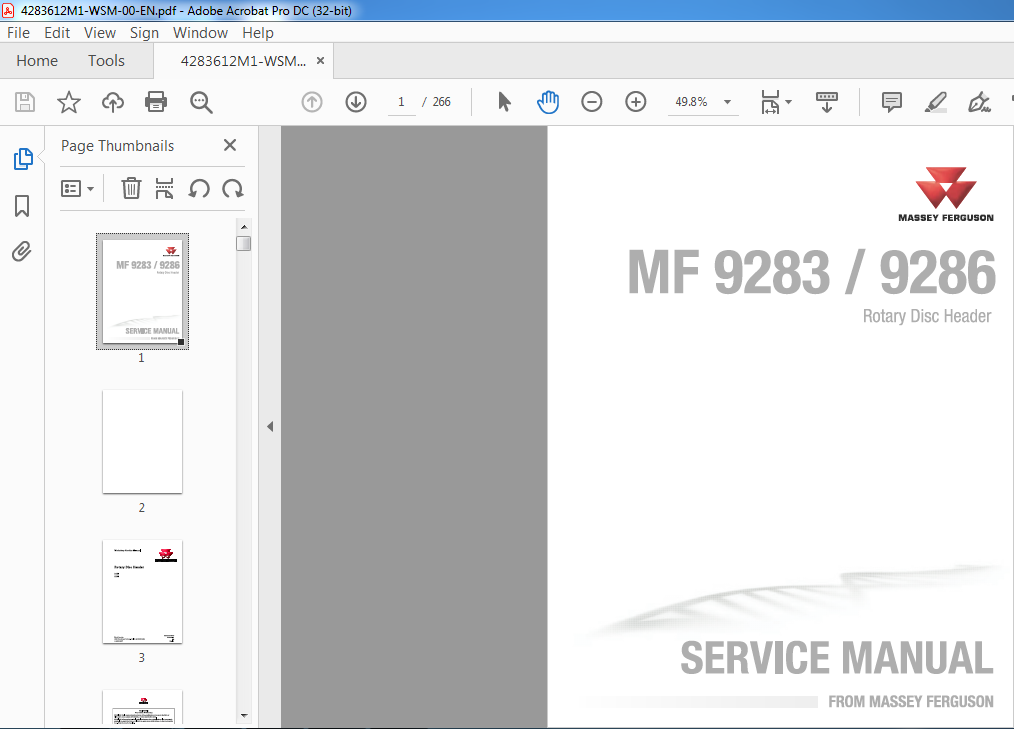Select page 3 thumbnail
The height and width of the screenshot is (729, 1014).
tap(142, 592)
